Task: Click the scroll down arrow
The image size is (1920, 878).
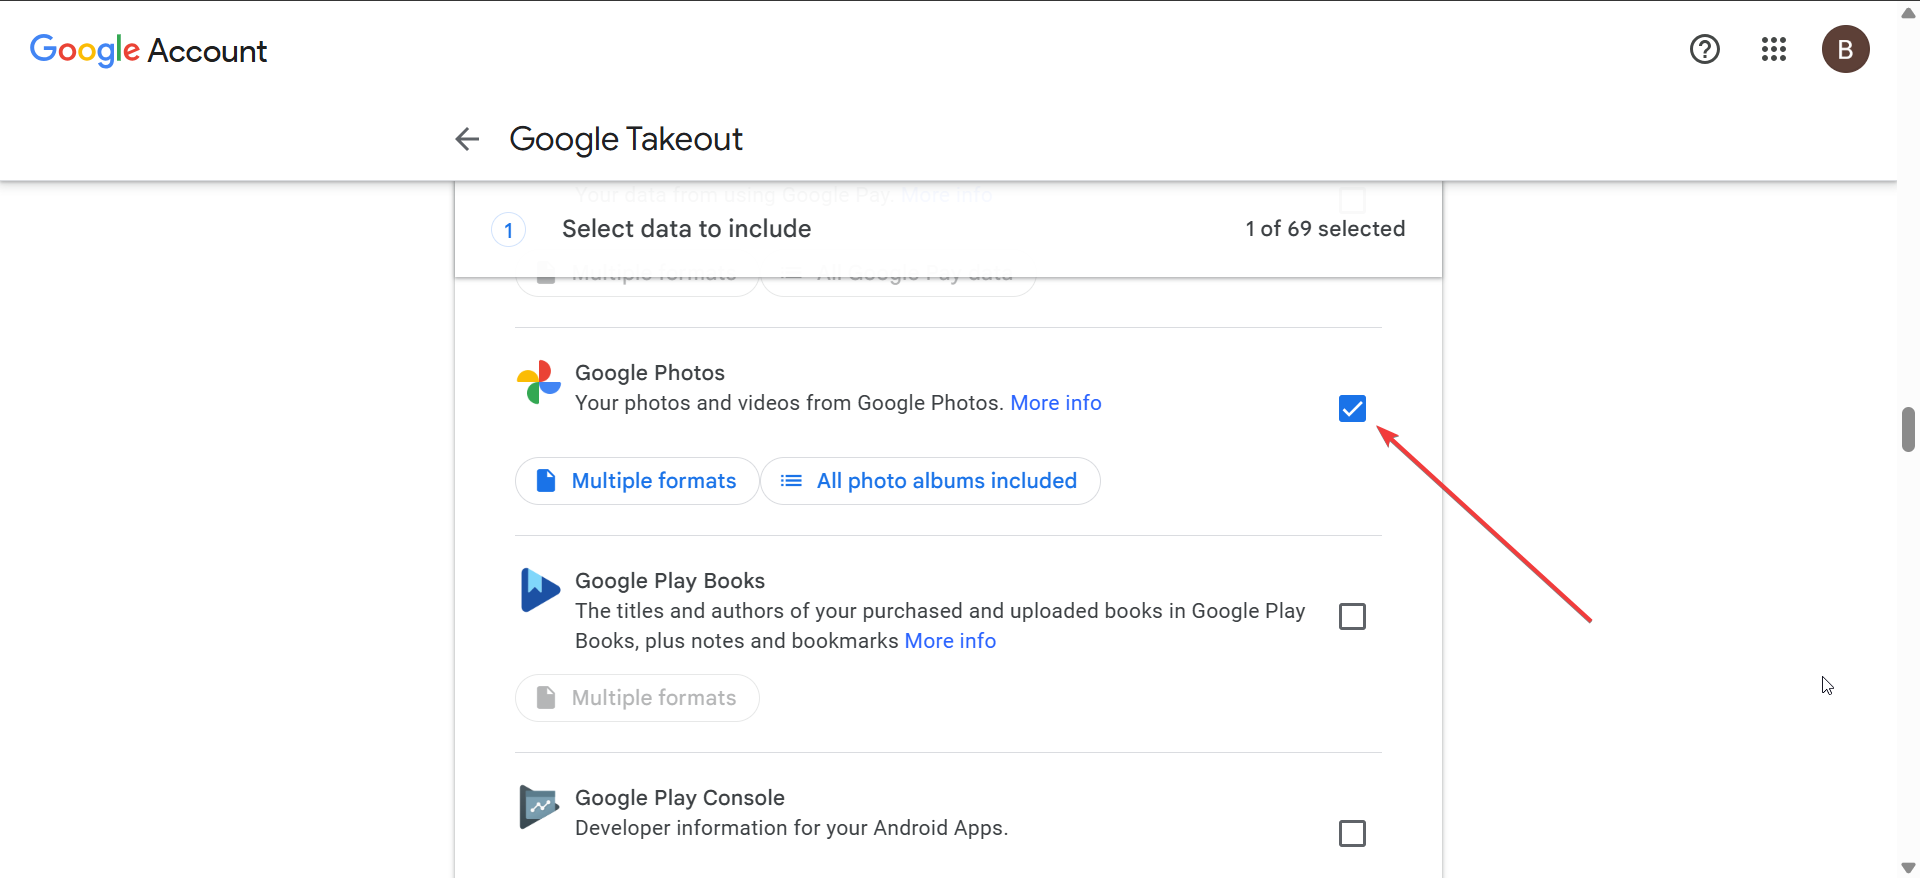Action: [1908, 868]
